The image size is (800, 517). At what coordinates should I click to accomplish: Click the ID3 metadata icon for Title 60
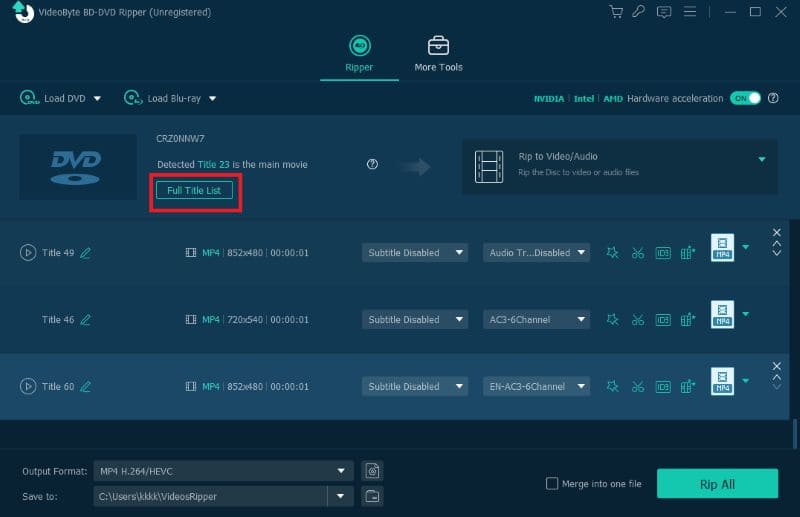click(662, 387)
